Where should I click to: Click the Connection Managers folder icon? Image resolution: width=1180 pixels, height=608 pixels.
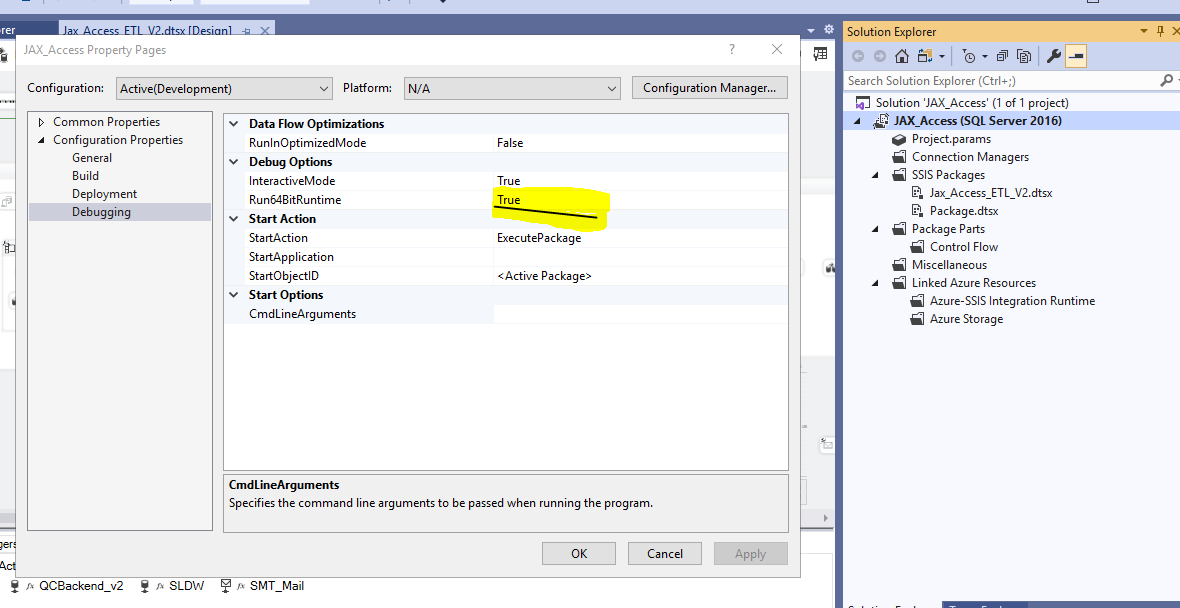tap(898, 157)
